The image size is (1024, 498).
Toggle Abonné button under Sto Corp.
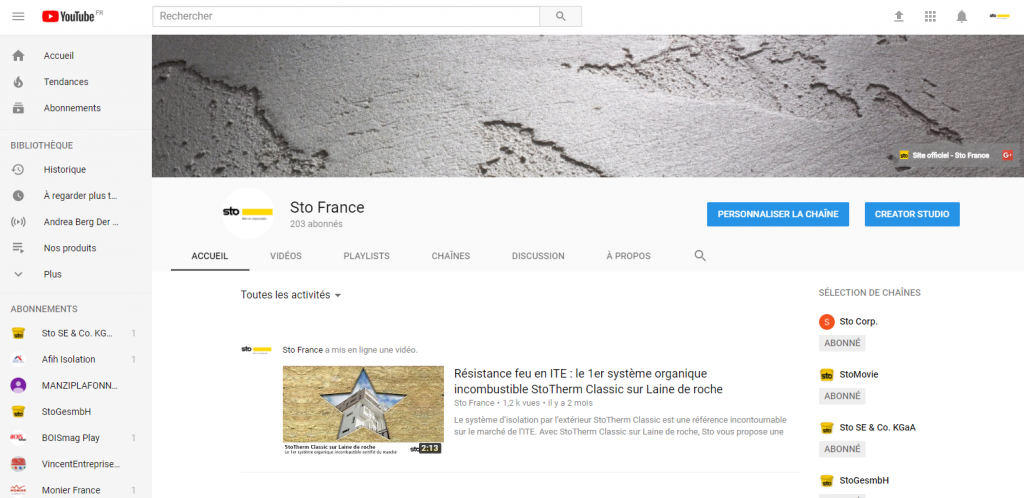click(x=842, y=343)
